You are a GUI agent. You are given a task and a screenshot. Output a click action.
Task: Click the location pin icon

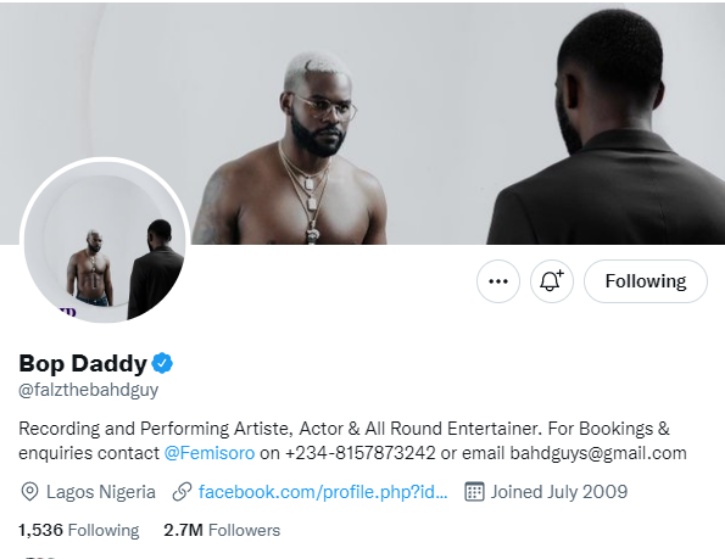(x=29, y=492)
